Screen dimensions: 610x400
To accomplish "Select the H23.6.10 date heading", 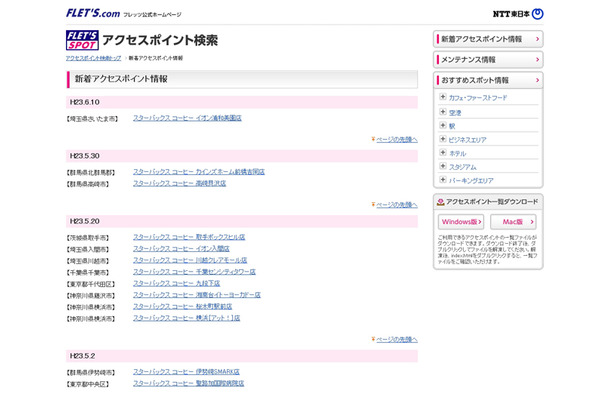I will (x=85, y=102).
